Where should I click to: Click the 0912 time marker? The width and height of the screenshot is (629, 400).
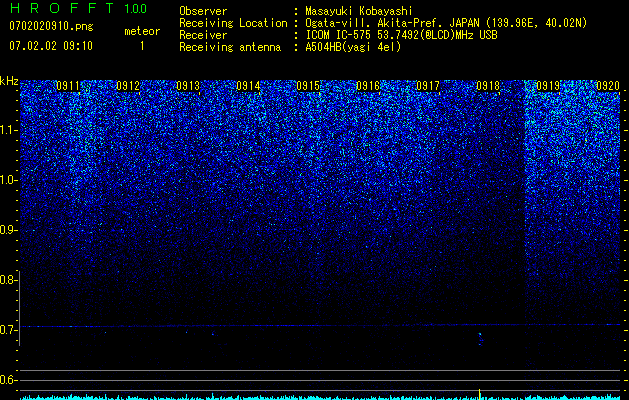click(128, 86)
